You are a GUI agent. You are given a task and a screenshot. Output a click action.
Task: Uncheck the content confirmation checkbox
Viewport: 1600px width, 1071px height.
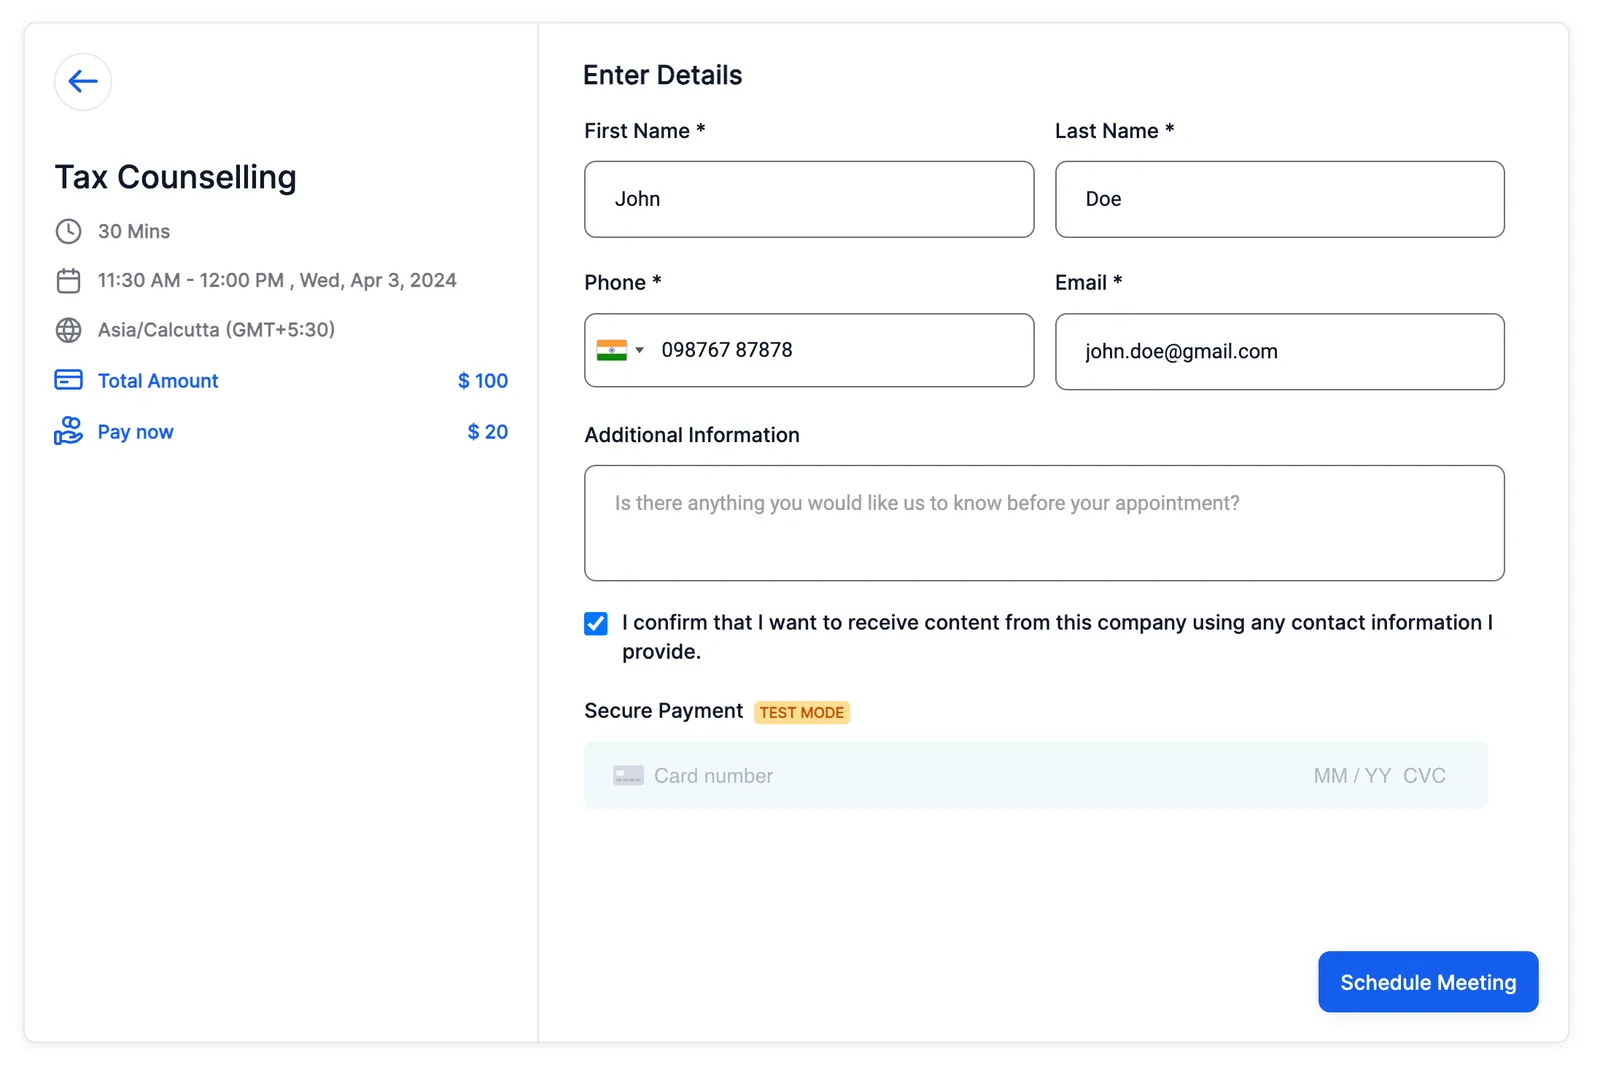(x=596, y=624)
